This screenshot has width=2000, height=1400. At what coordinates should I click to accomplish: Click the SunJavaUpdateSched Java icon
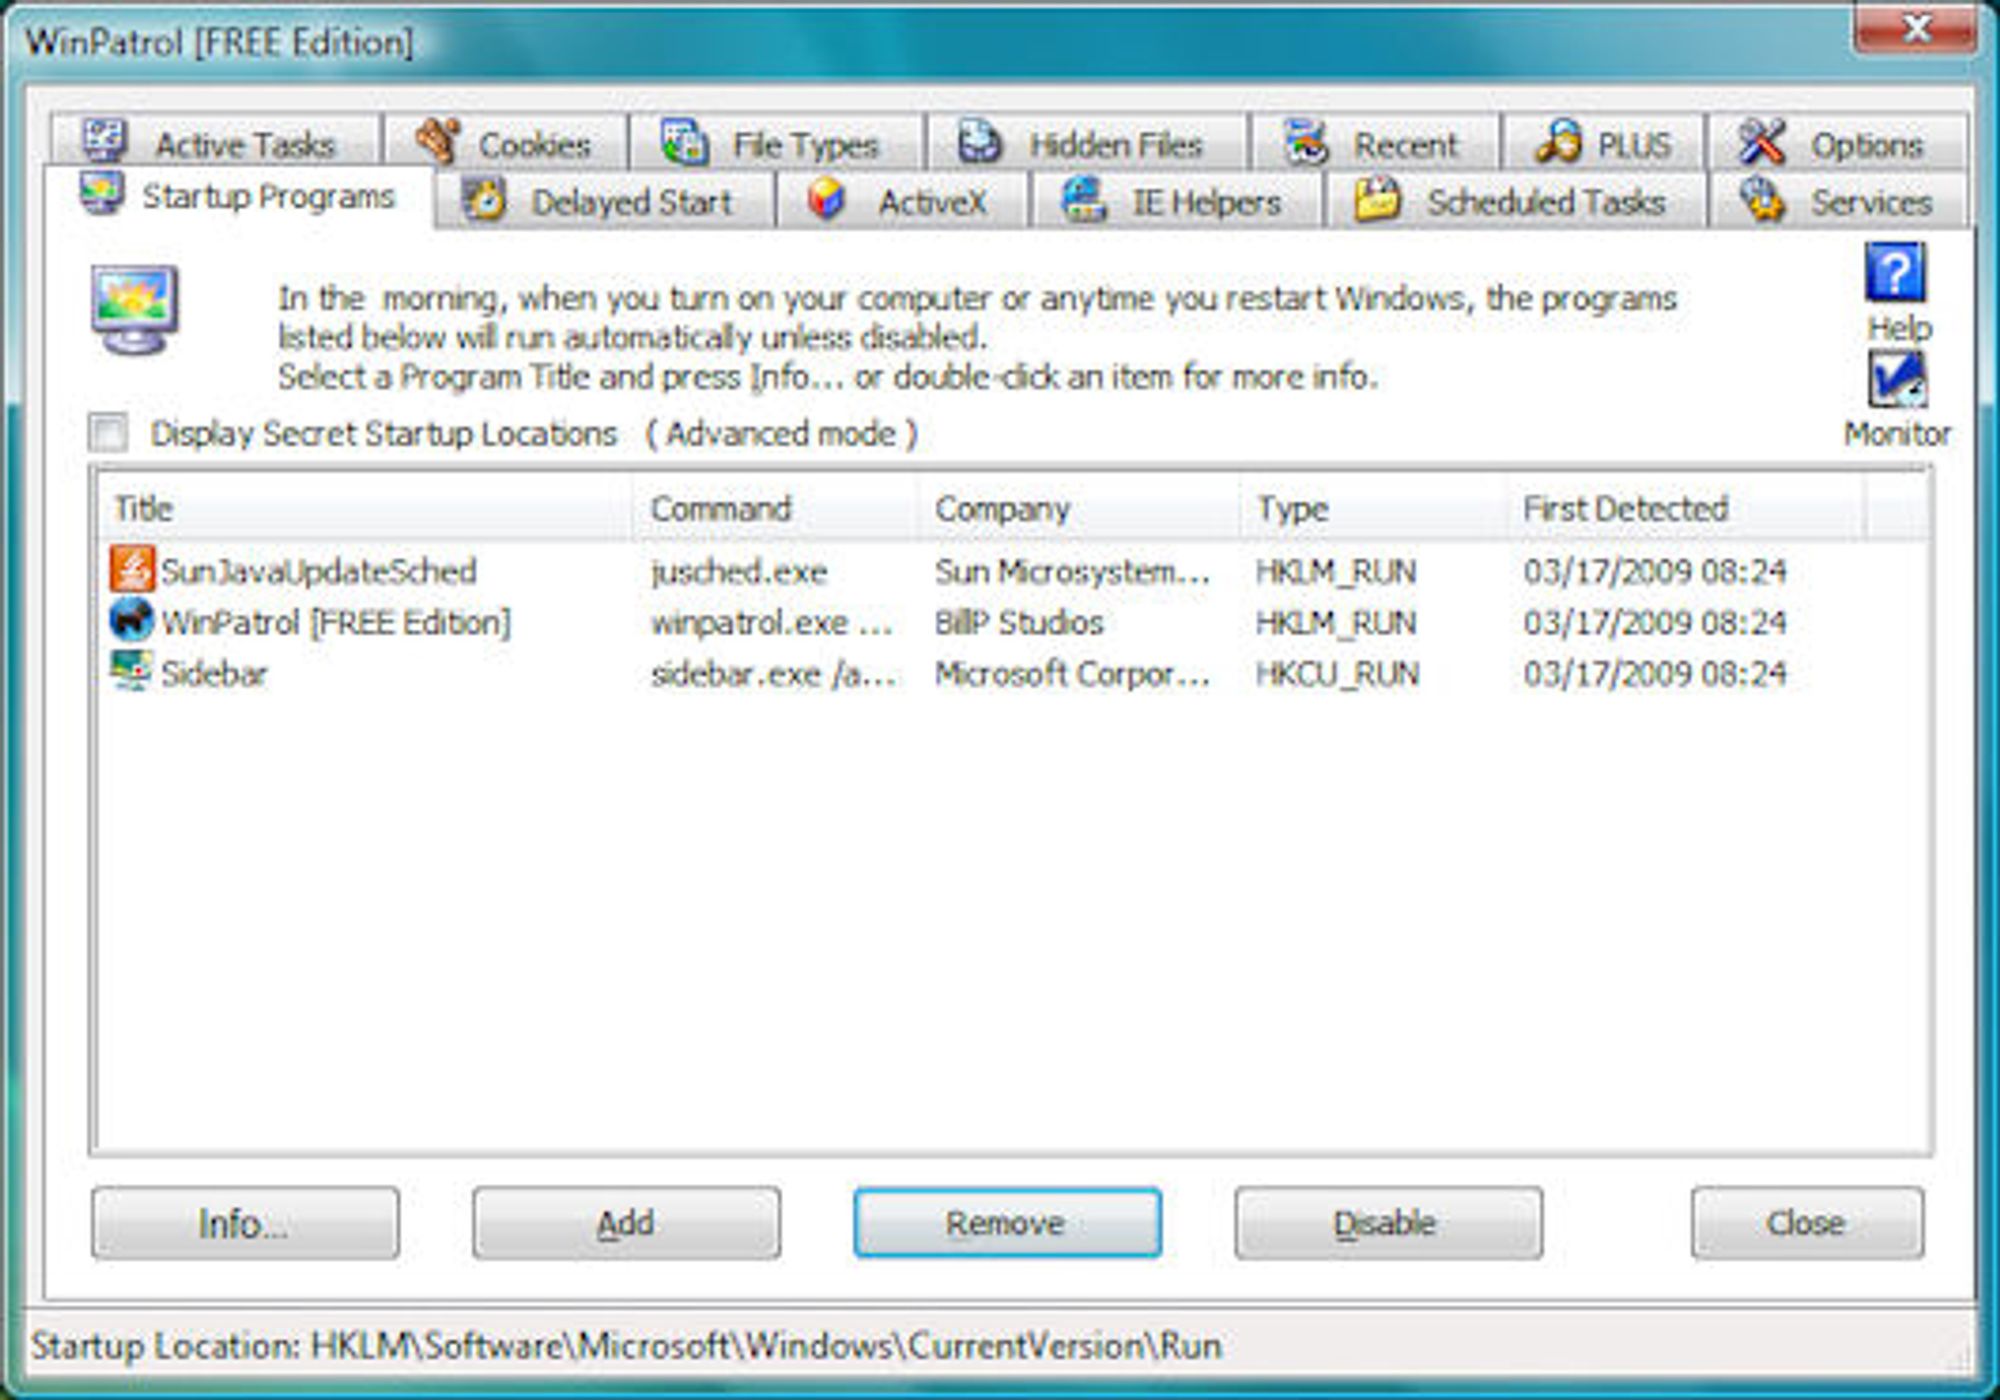132,569
